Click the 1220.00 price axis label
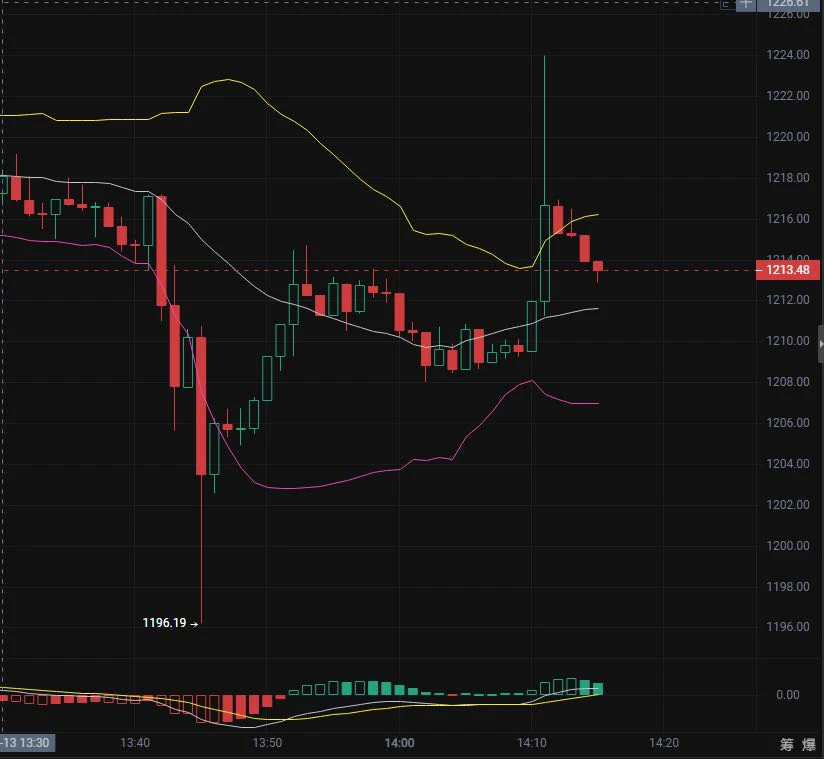 (x=788, y=137)
